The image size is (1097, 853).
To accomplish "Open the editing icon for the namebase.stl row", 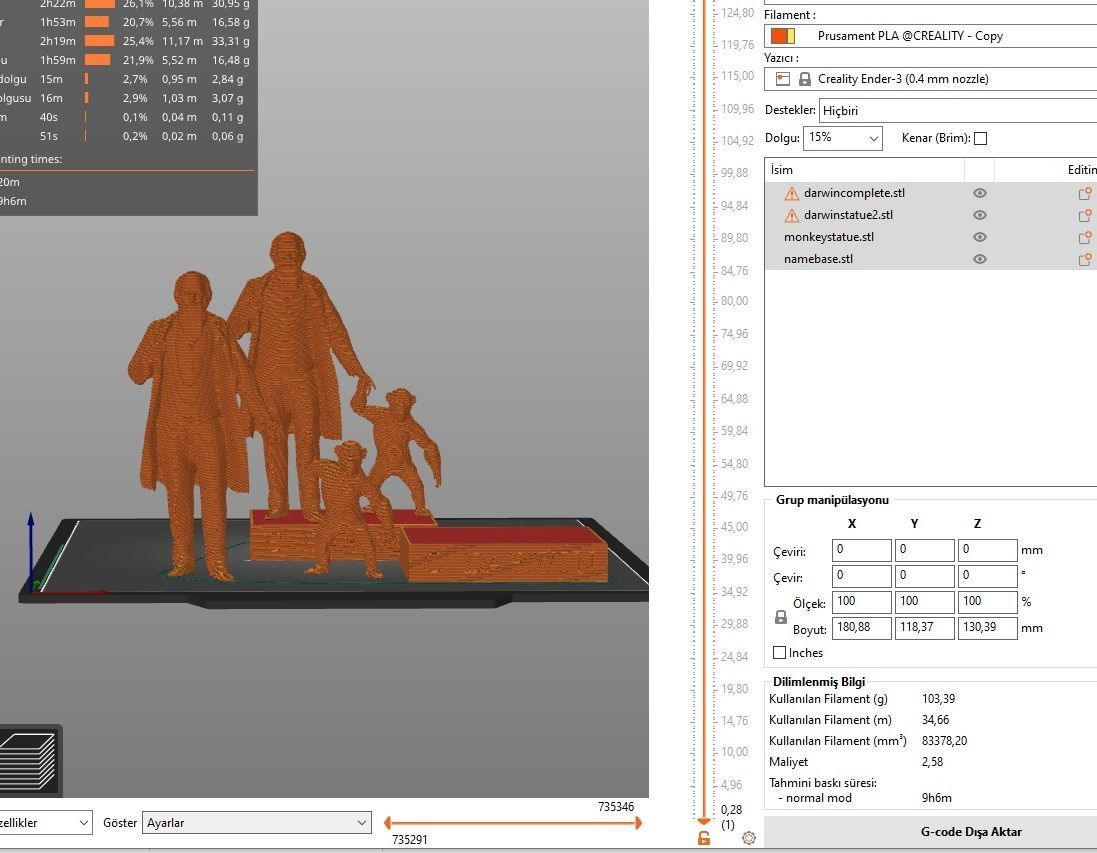I will (1084, 260).
